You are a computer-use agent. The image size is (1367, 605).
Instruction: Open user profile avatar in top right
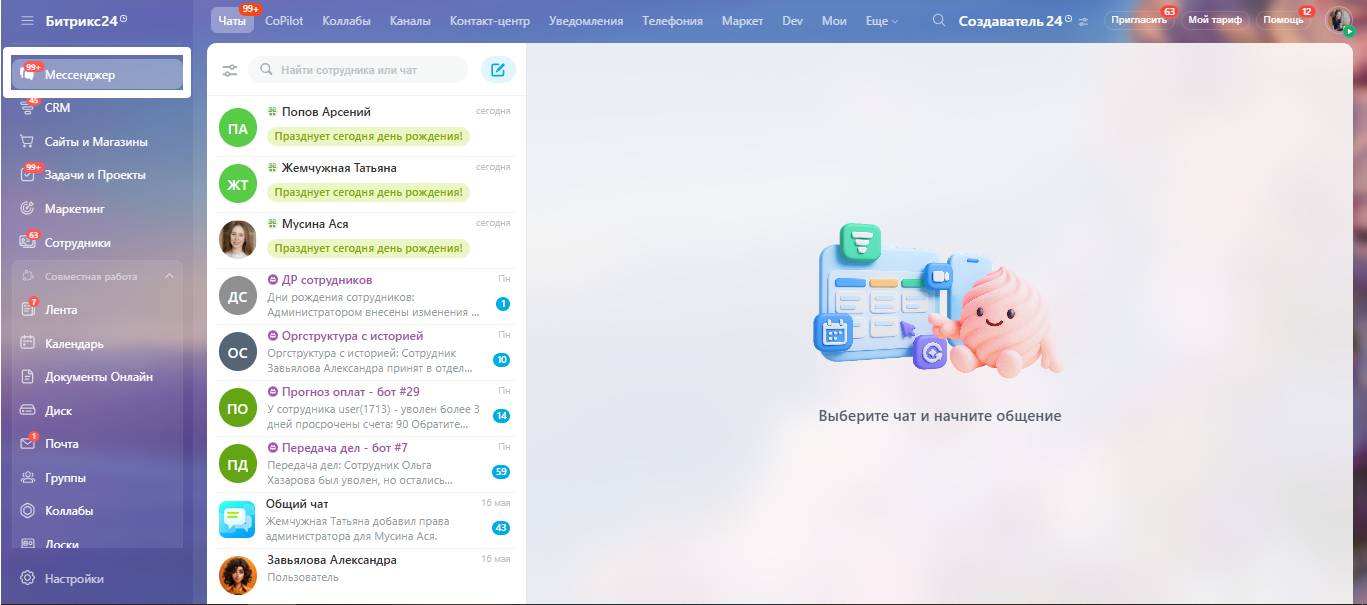tap(1338, 20)
